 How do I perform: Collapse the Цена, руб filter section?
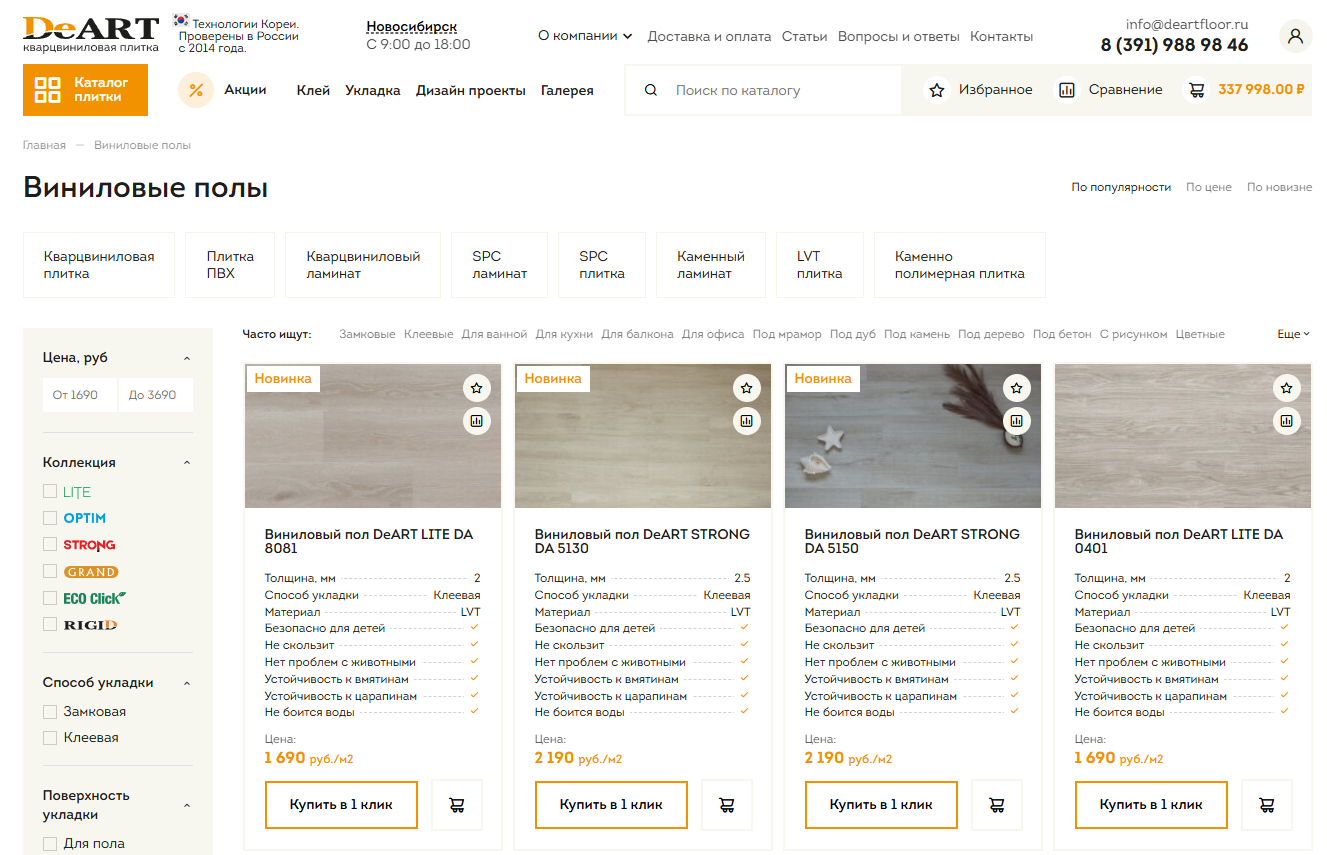(x=187, y=358)
